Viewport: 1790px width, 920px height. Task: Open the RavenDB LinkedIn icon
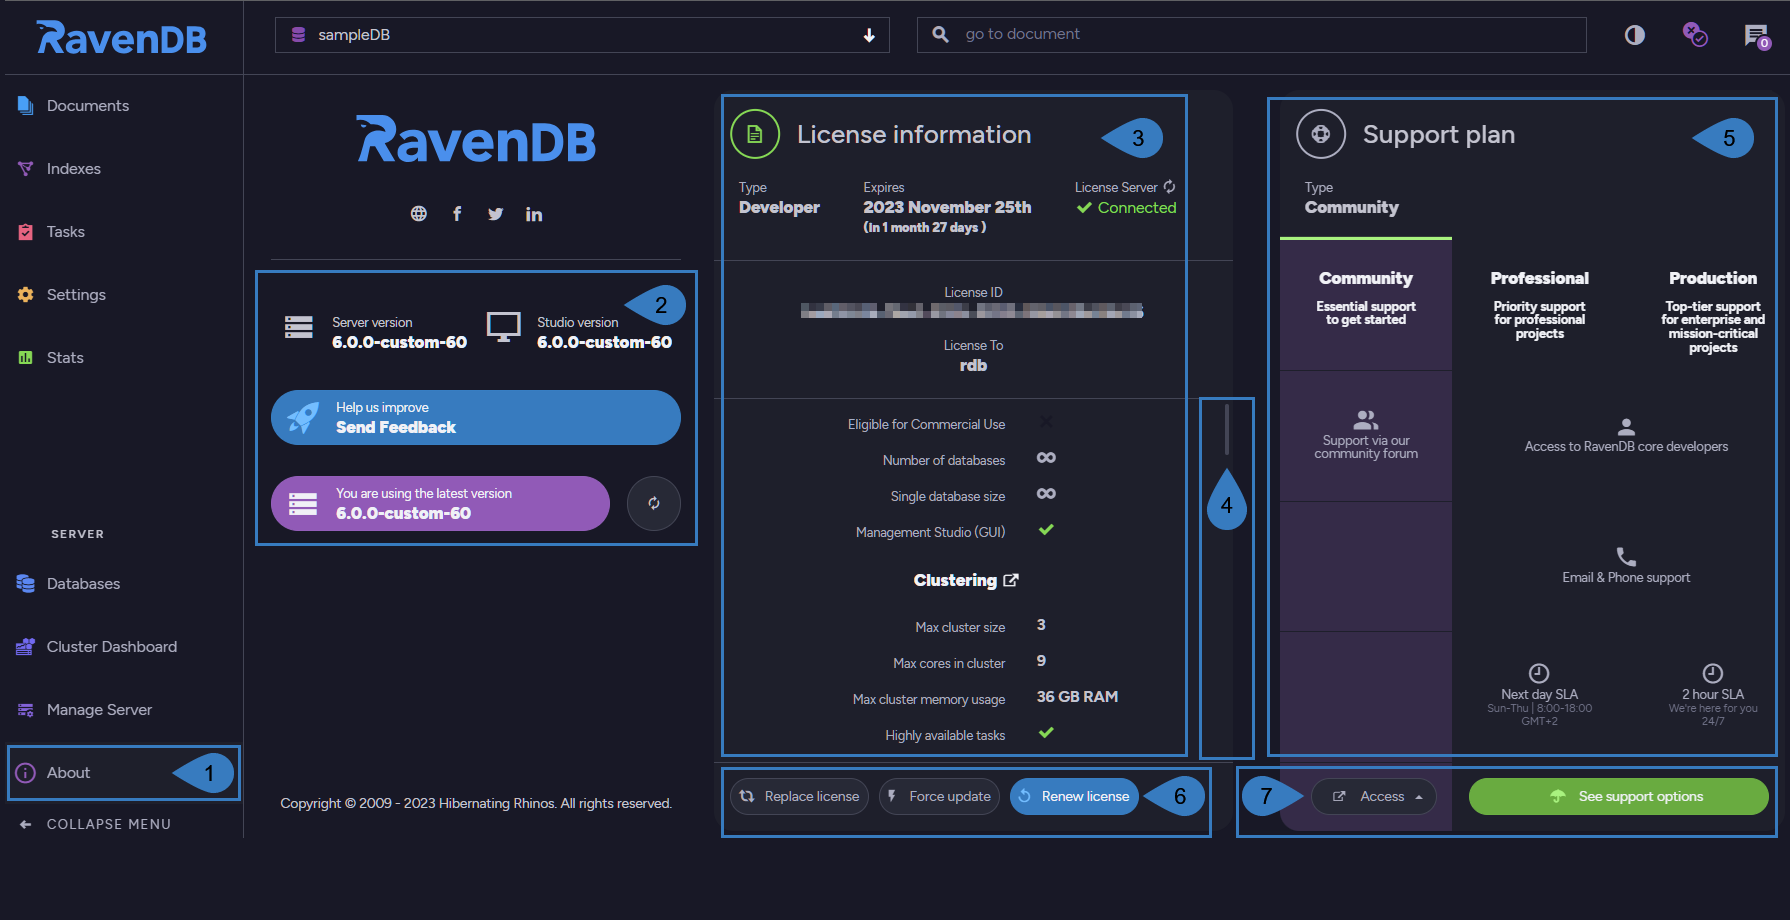(534, 214)
